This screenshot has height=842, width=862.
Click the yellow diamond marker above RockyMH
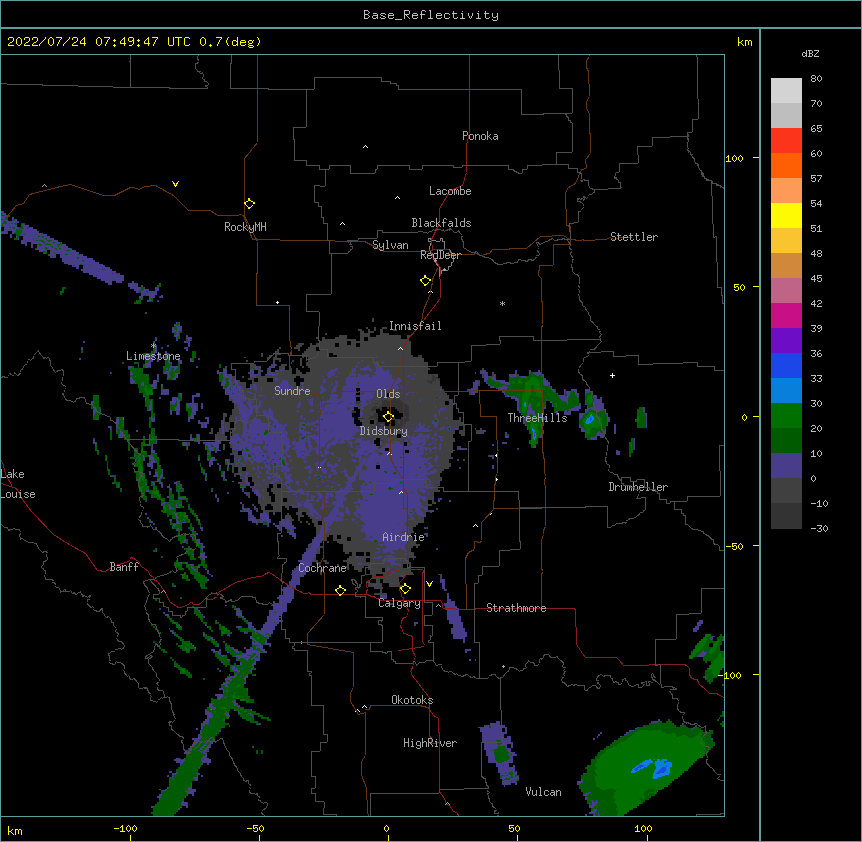(249, 204)
